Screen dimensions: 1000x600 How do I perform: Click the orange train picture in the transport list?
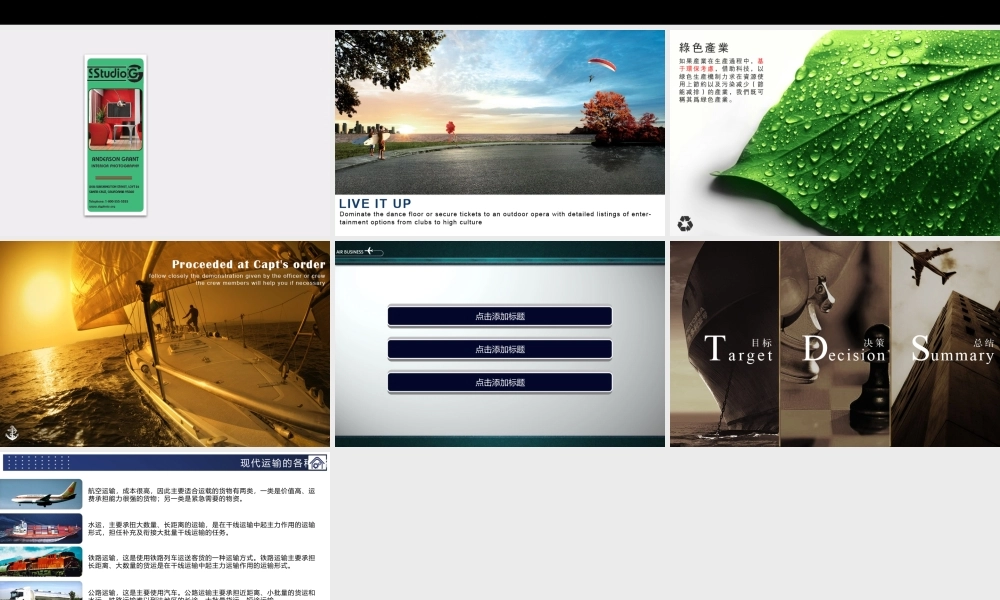pyautogui.click(x=41, y=561)
